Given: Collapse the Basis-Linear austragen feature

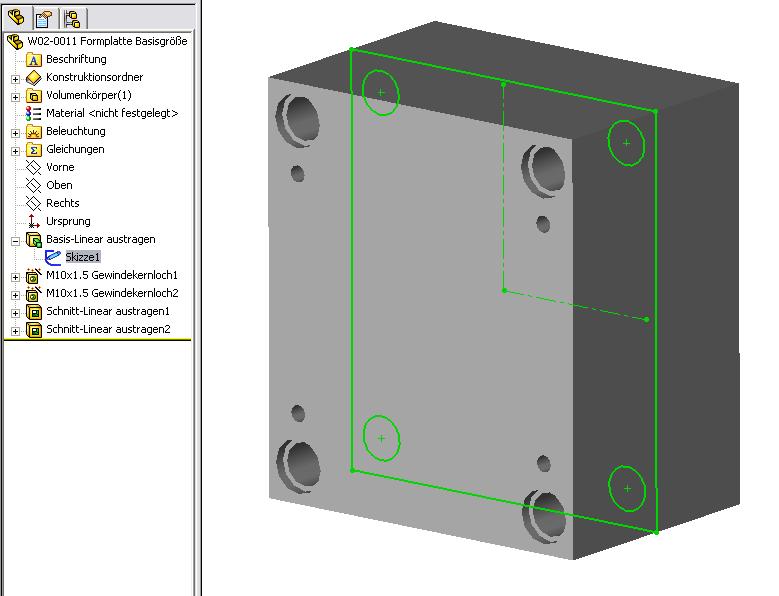Looking at the screenshot, I should coord(15,241).
